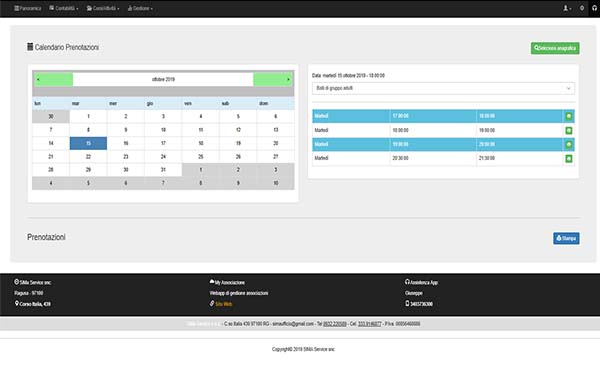Expand the Contabilità menu
600x376 pixels.
point(64,8)
